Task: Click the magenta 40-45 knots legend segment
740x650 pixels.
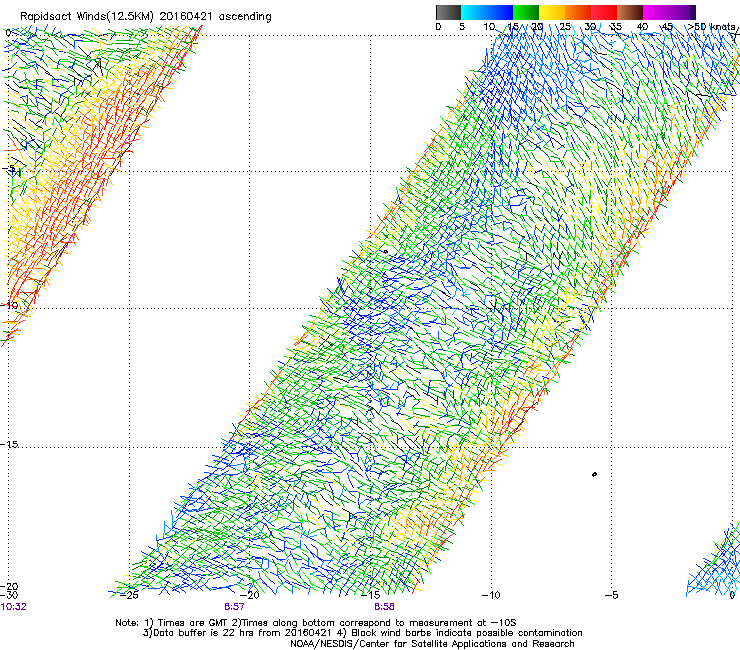Action: [656, 12]
